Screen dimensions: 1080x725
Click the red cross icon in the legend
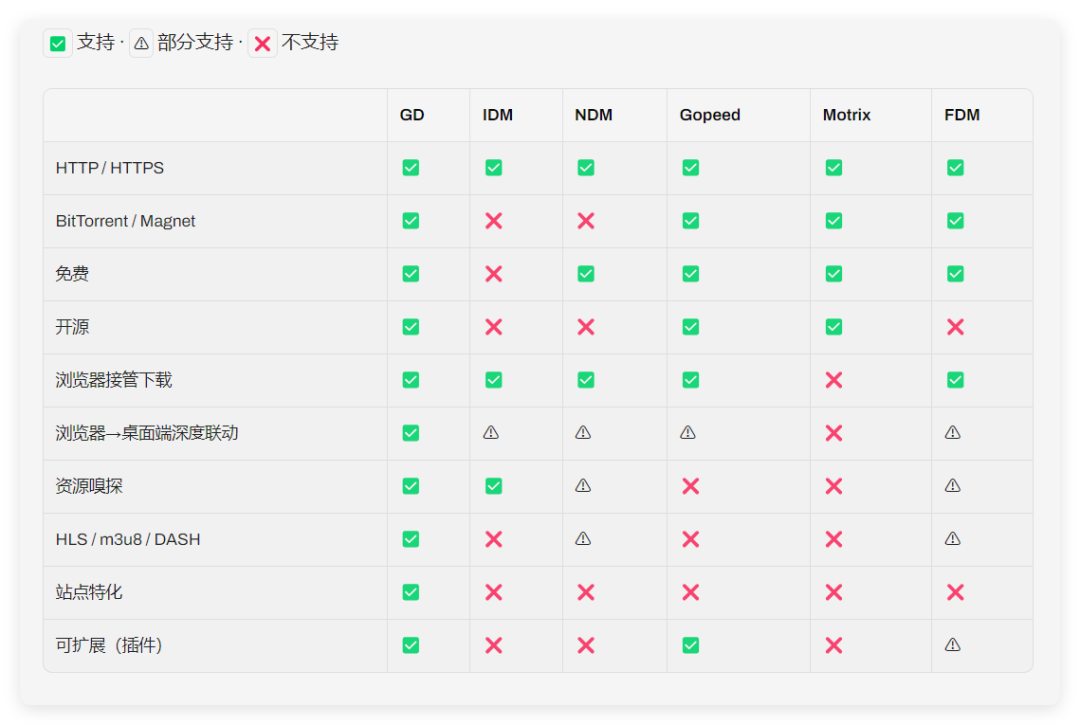click(262, 44)
